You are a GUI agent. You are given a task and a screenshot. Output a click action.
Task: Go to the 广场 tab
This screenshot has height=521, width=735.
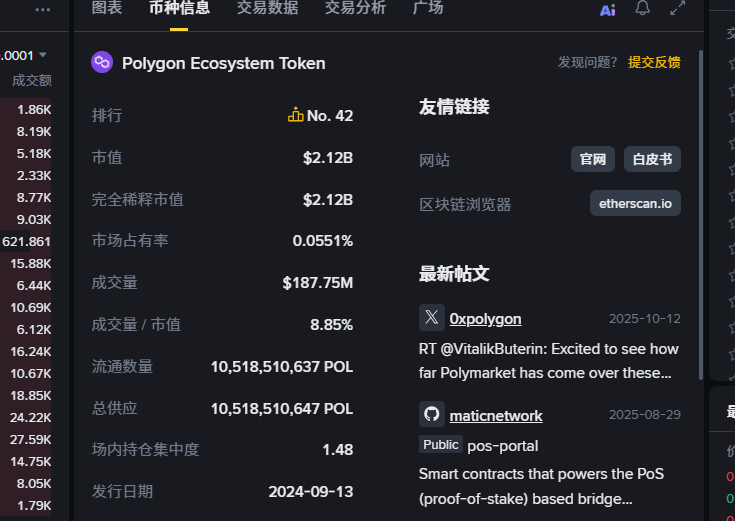[428, 8]
